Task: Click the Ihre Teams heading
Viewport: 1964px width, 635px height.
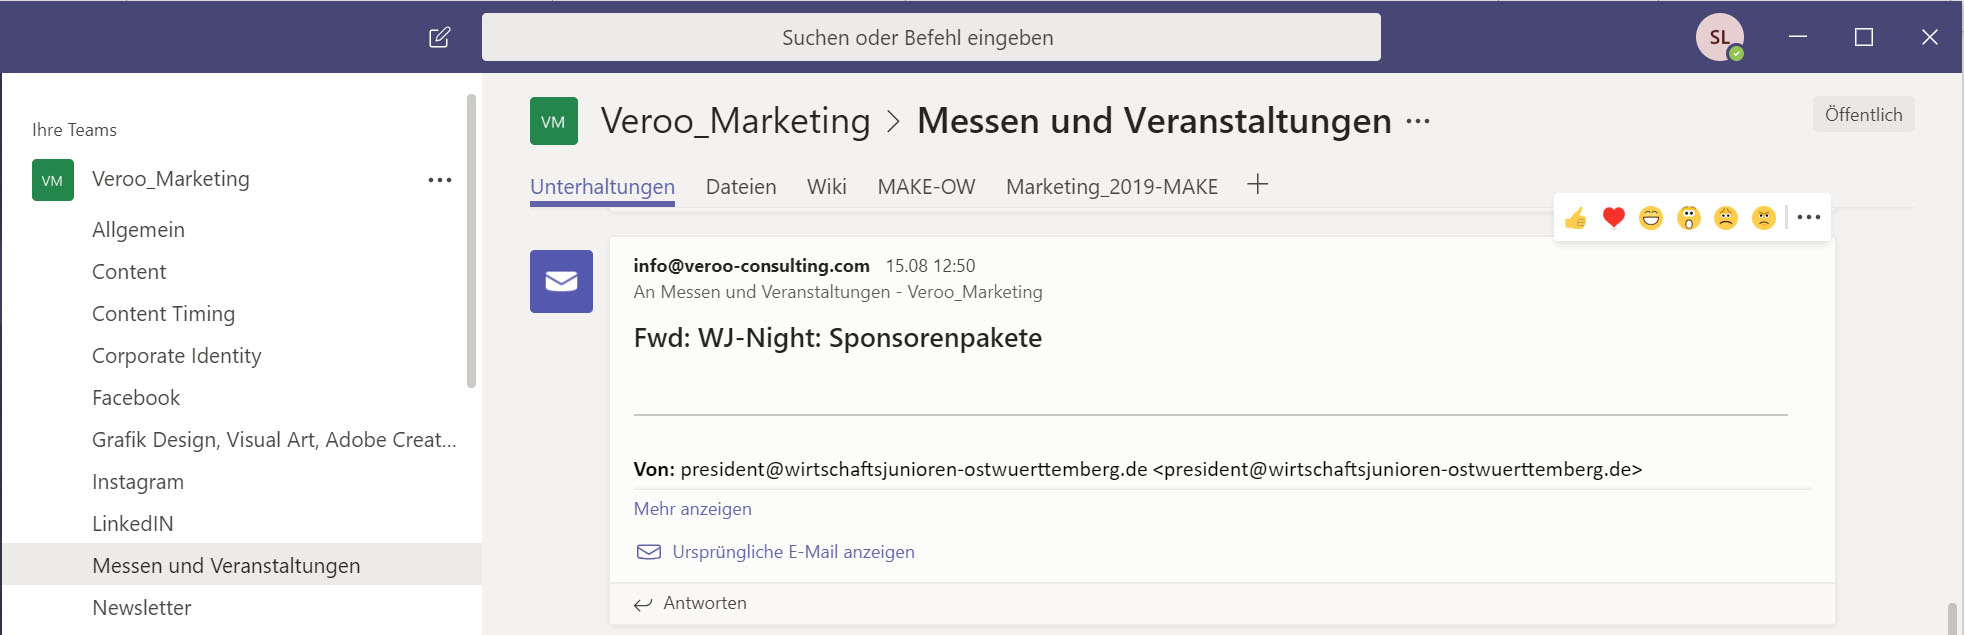Action: coord(74,130)
